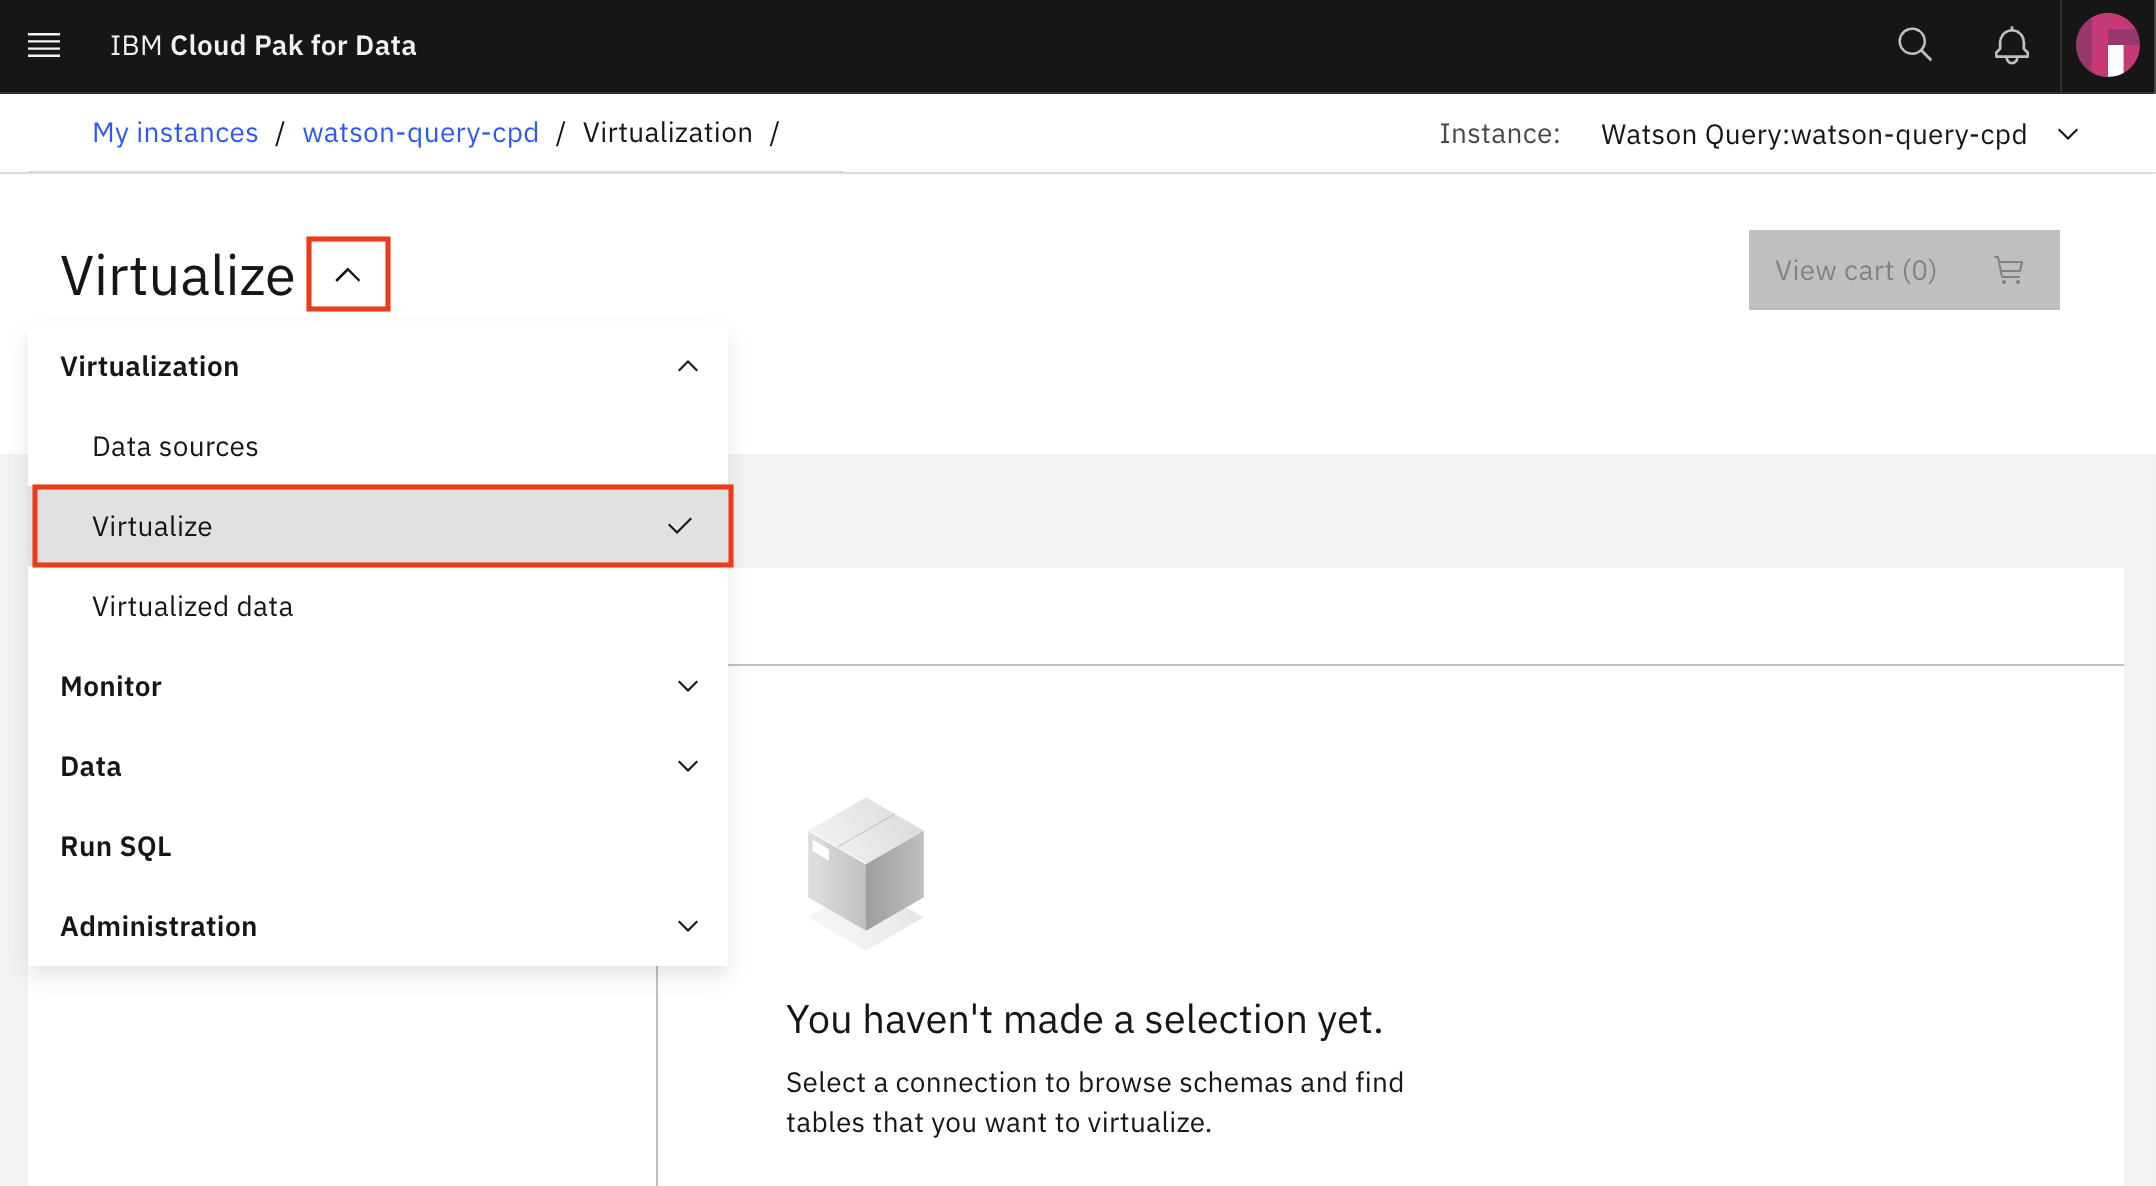Click the search icon in top bar
The image size is (2156, 1186).
click(1914, 45)
